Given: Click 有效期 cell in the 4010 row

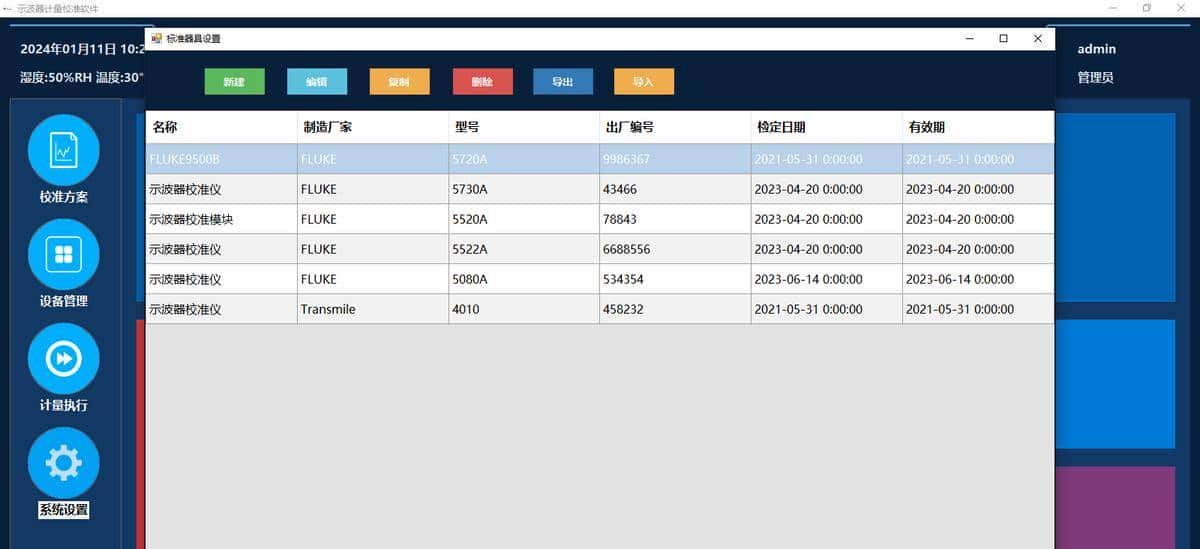Looking at the screenshot, I should tap(978, 309).
